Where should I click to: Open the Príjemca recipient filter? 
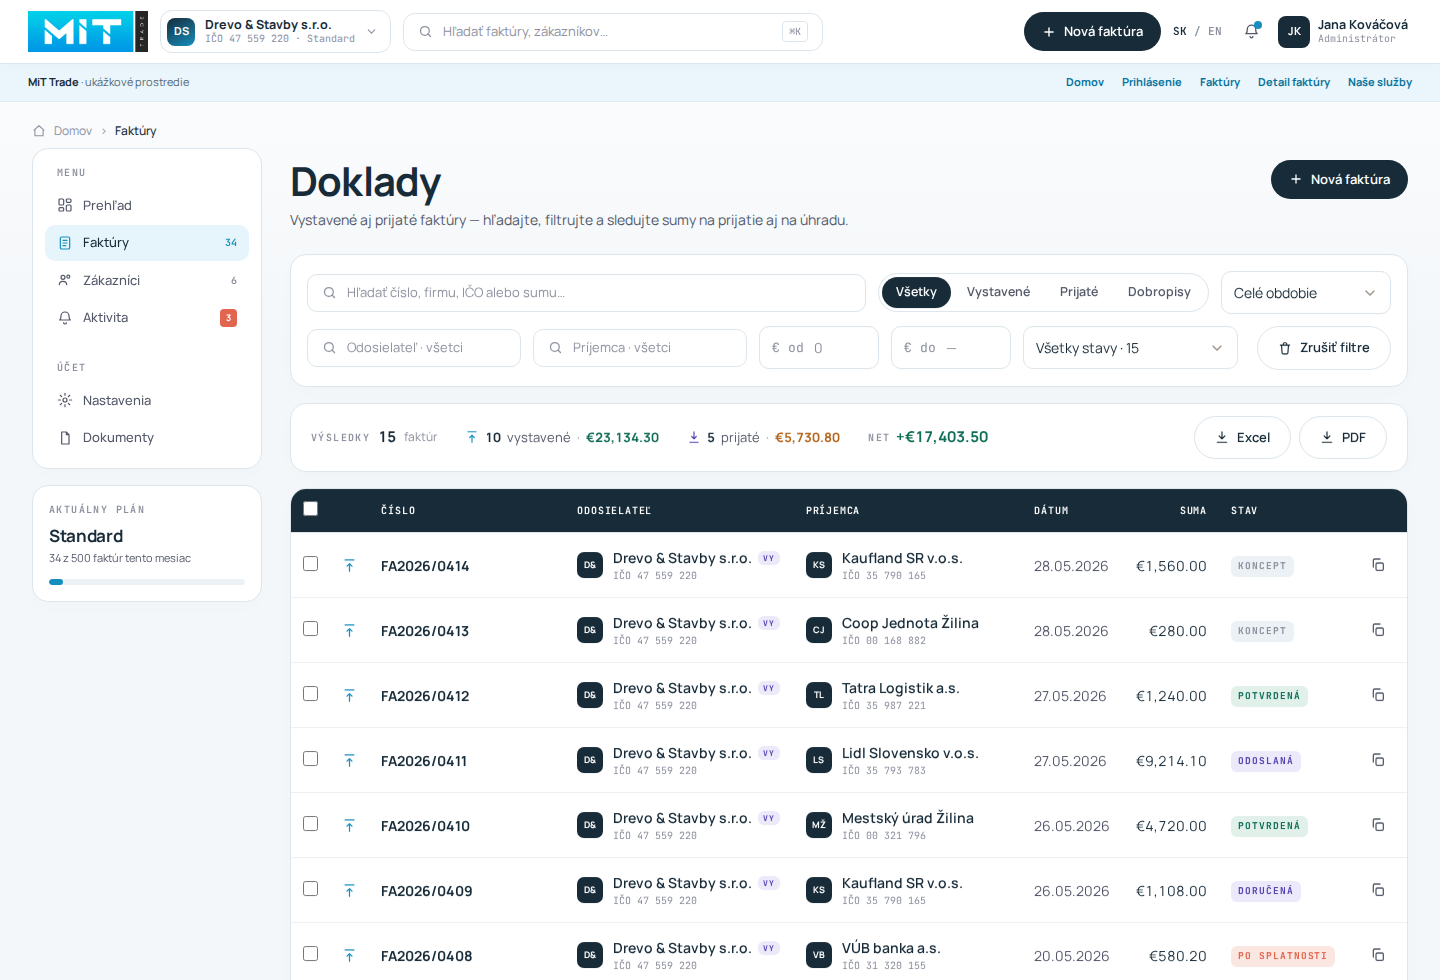(x=640, y=348)
